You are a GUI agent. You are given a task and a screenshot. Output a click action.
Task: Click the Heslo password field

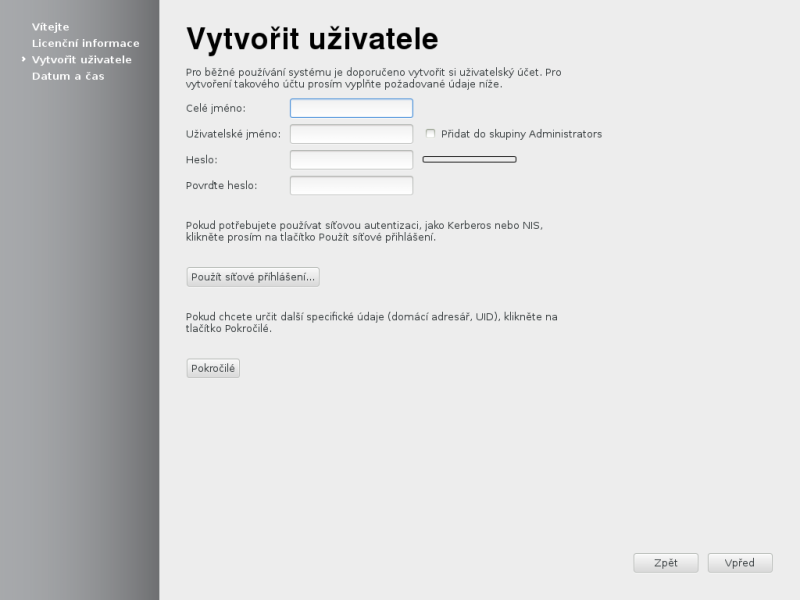click(350, 159)
